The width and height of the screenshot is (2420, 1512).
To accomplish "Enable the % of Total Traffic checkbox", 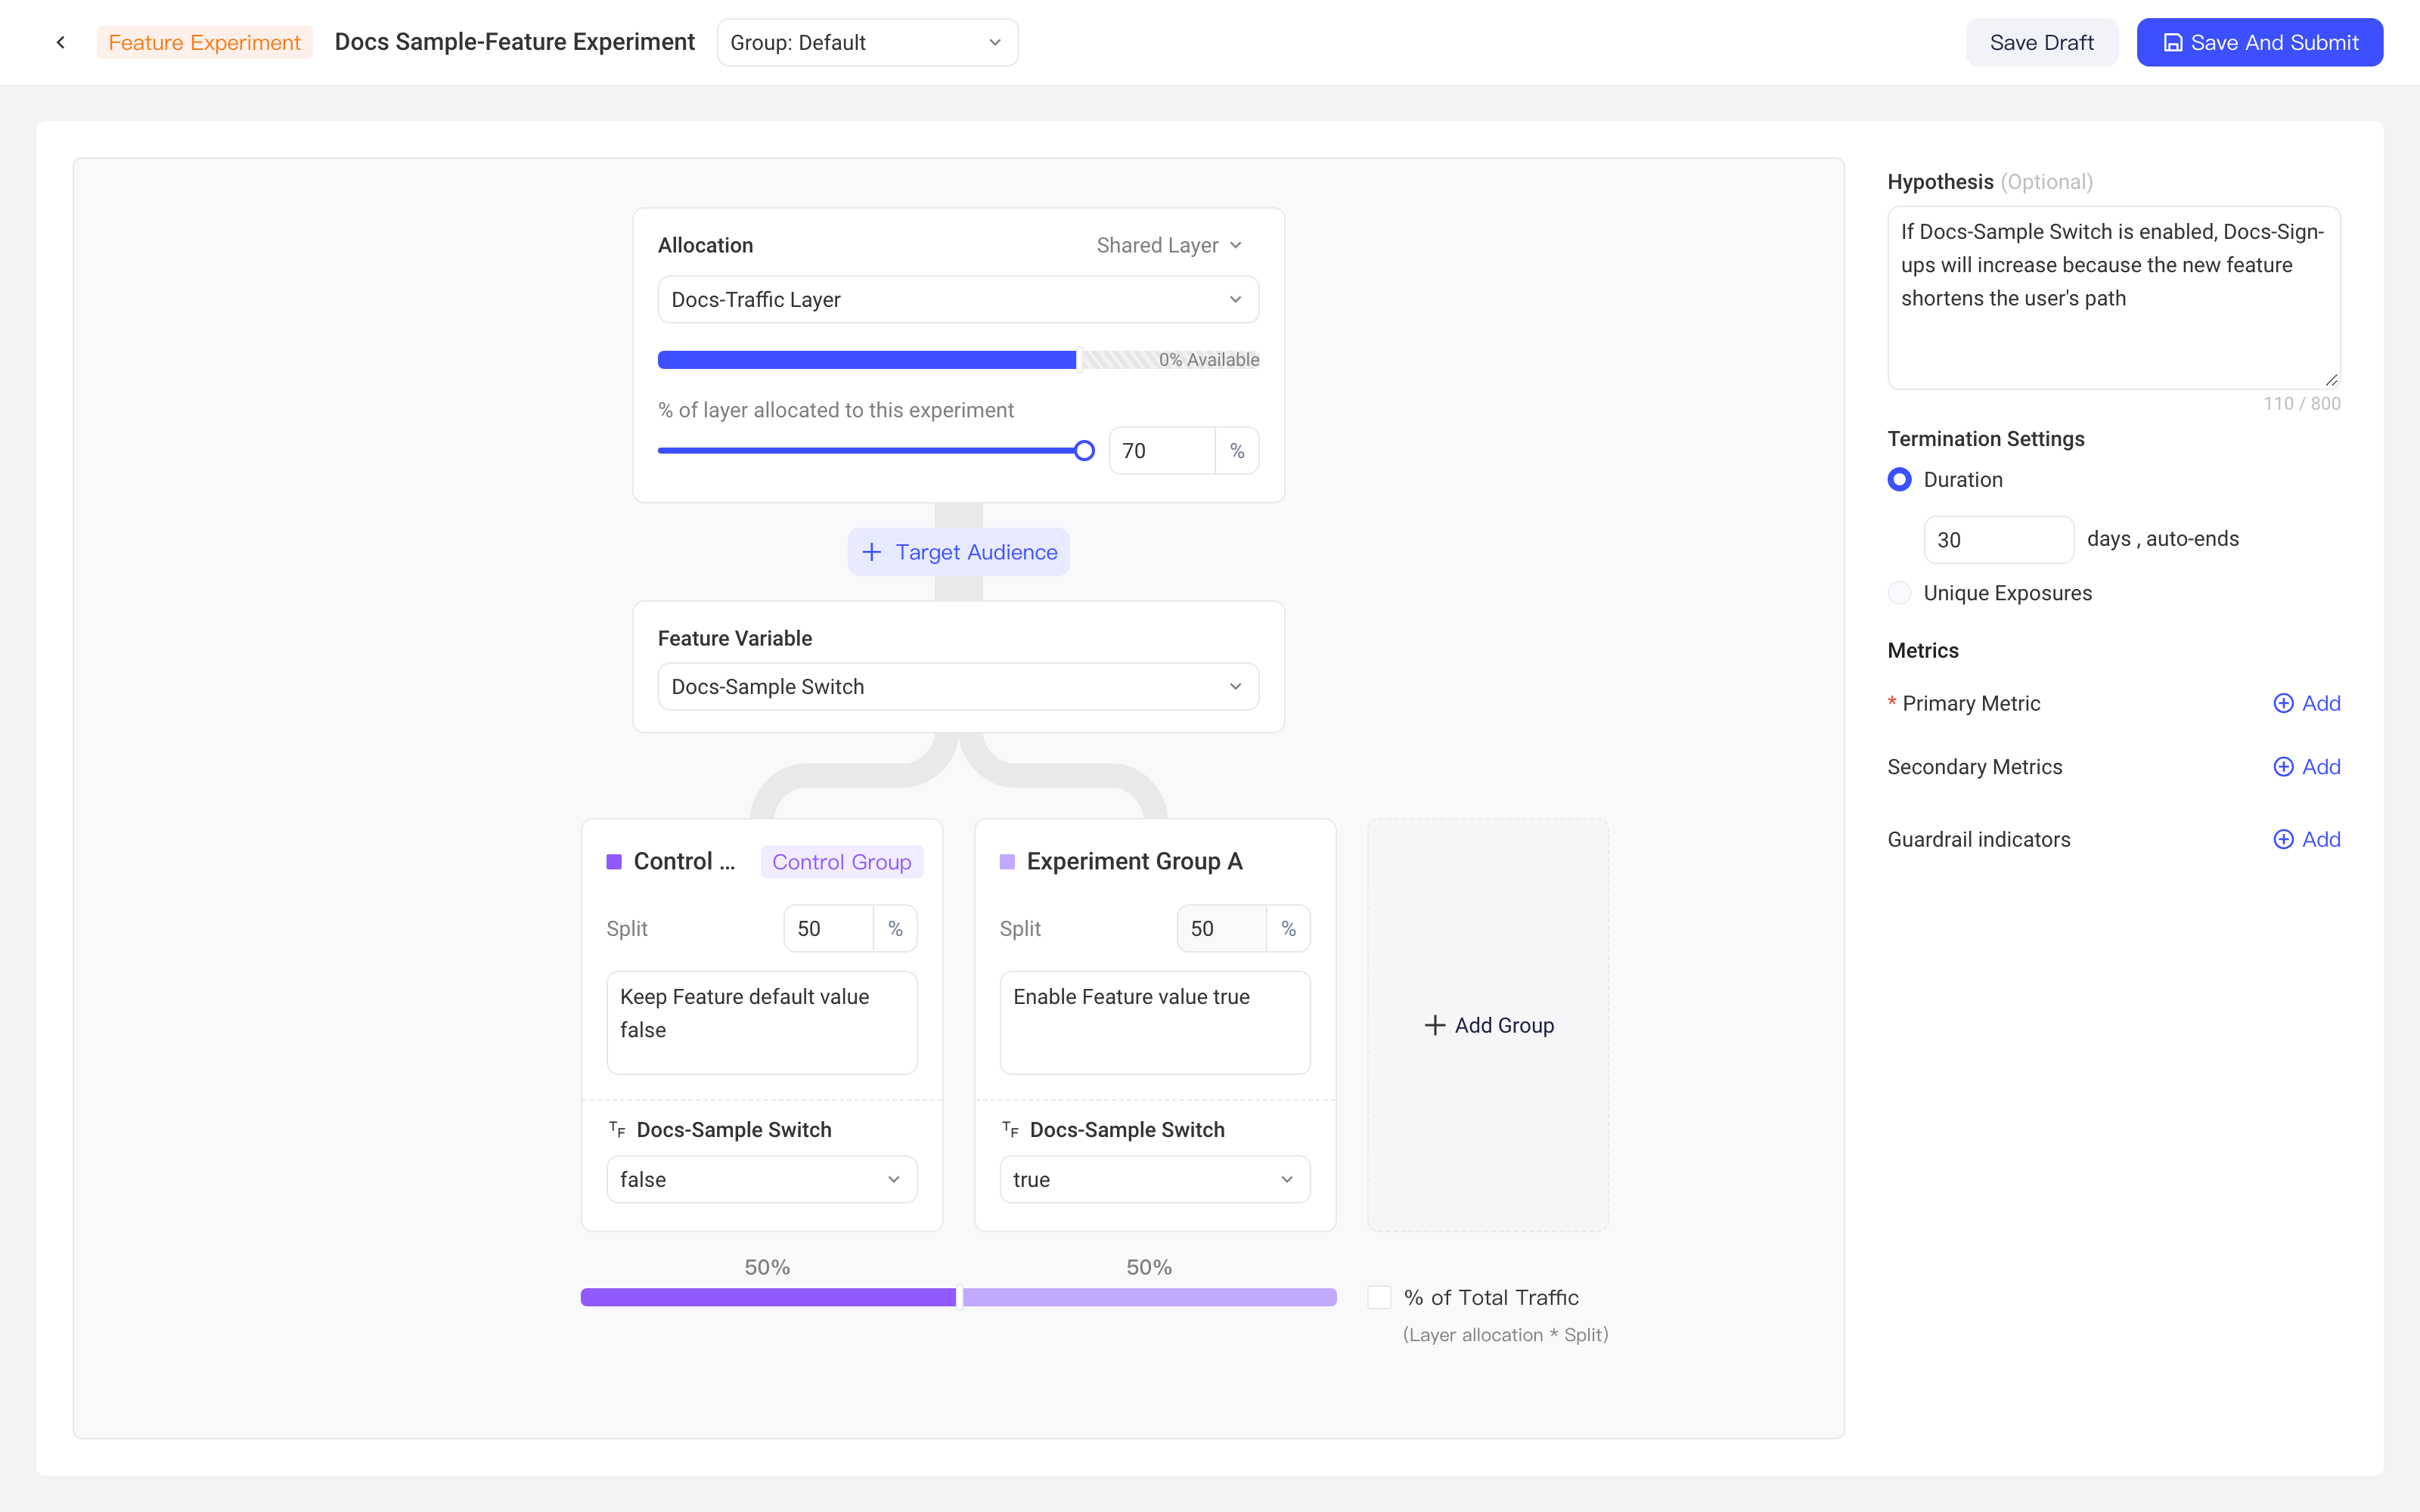I will coord(1379,1297).
